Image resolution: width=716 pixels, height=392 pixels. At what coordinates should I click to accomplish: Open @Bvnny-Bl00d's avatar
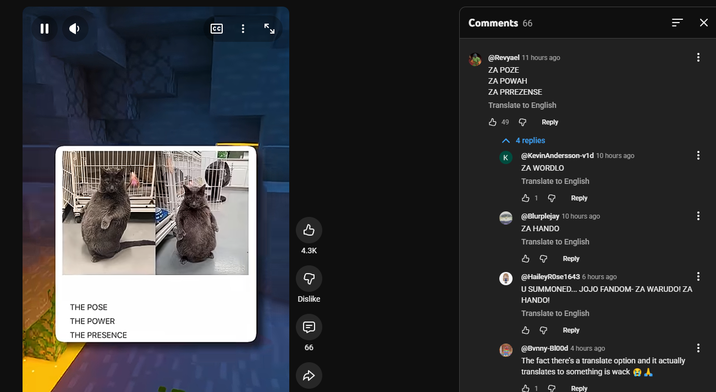[x=505, y=350]
